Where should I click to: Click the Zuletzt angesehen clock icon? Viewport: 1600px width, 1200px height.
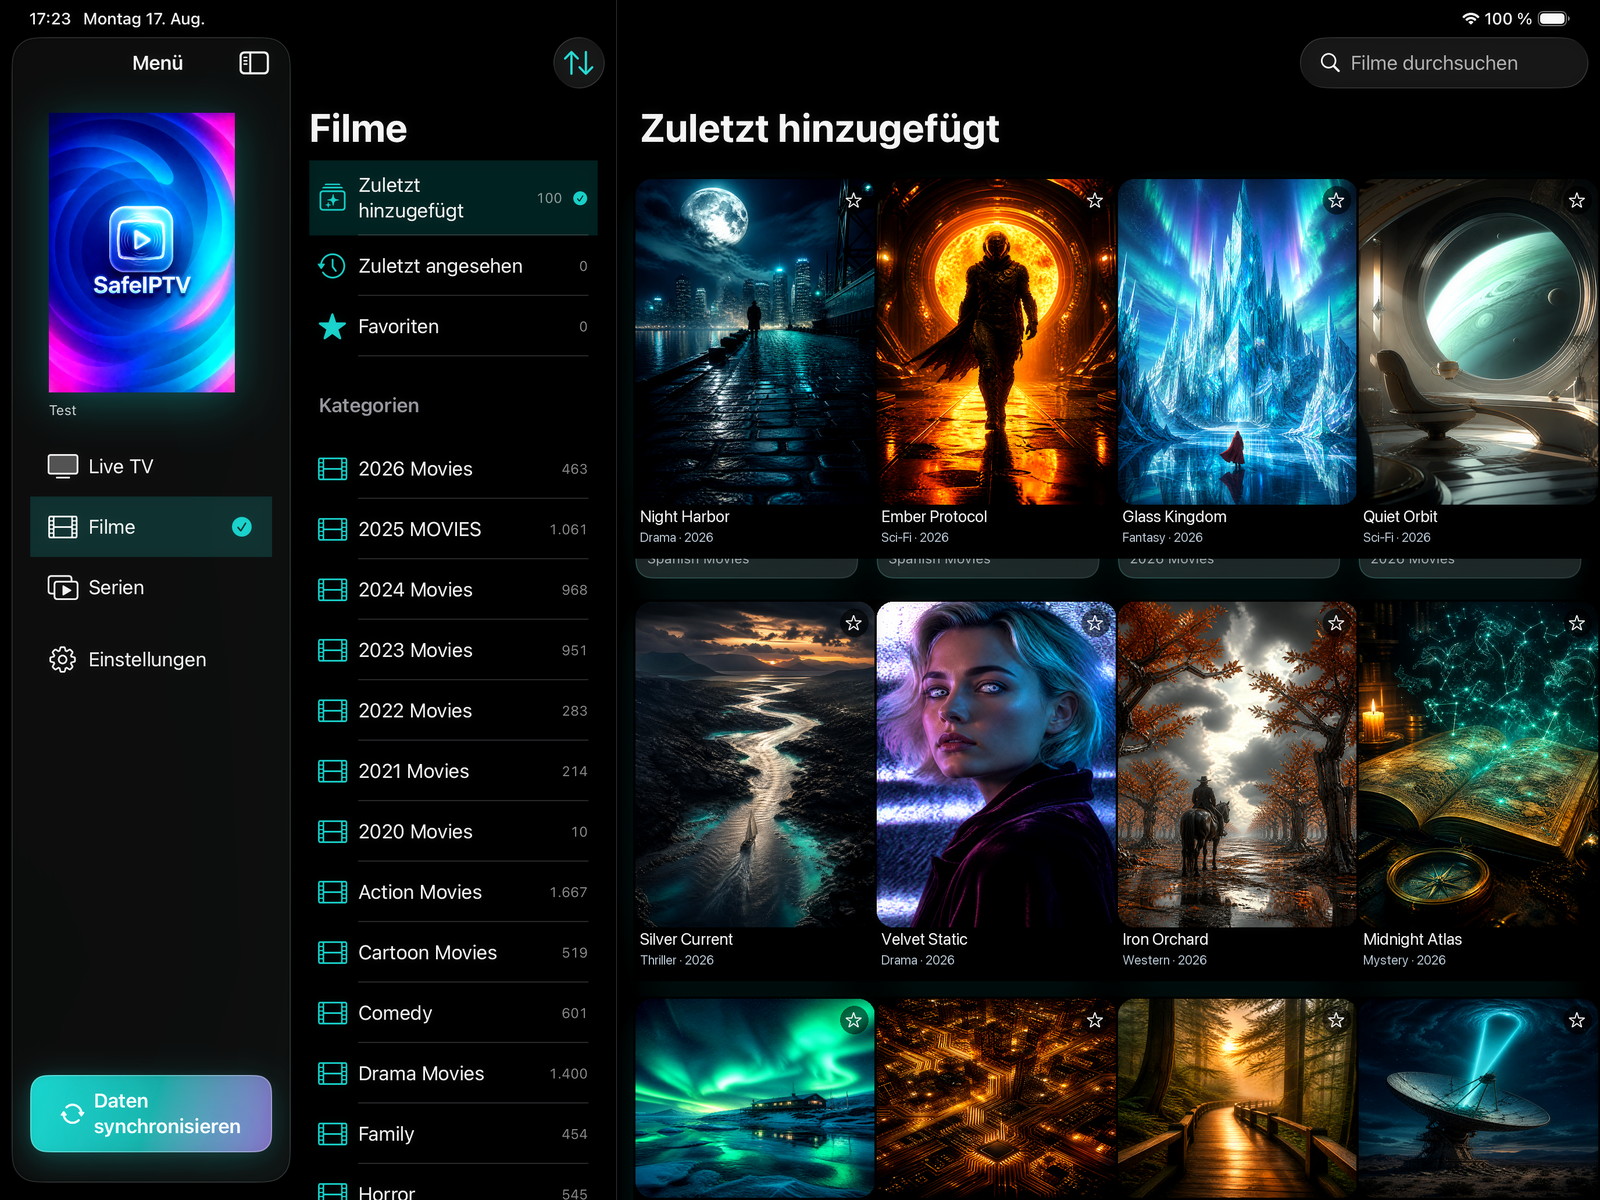332,266
